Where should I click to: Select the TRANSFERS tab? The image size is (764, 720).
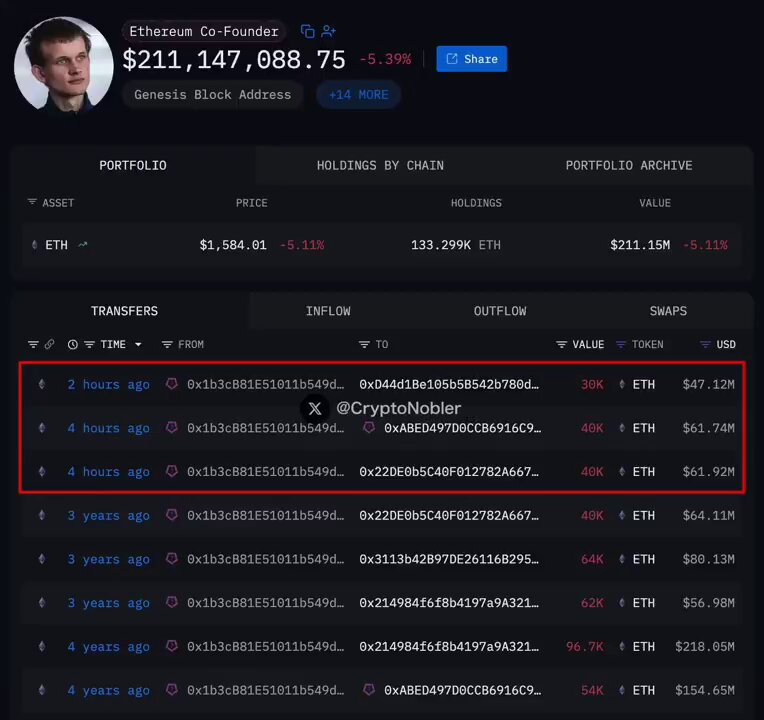click(124, 311)
